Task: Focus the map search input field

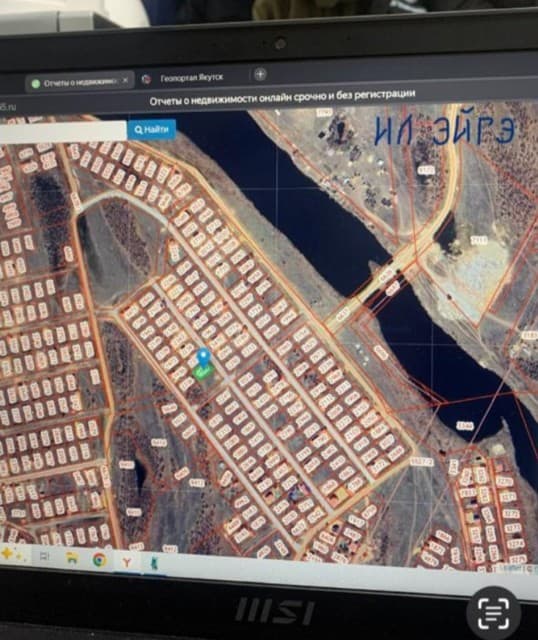Action: click(x=62, y=133)
